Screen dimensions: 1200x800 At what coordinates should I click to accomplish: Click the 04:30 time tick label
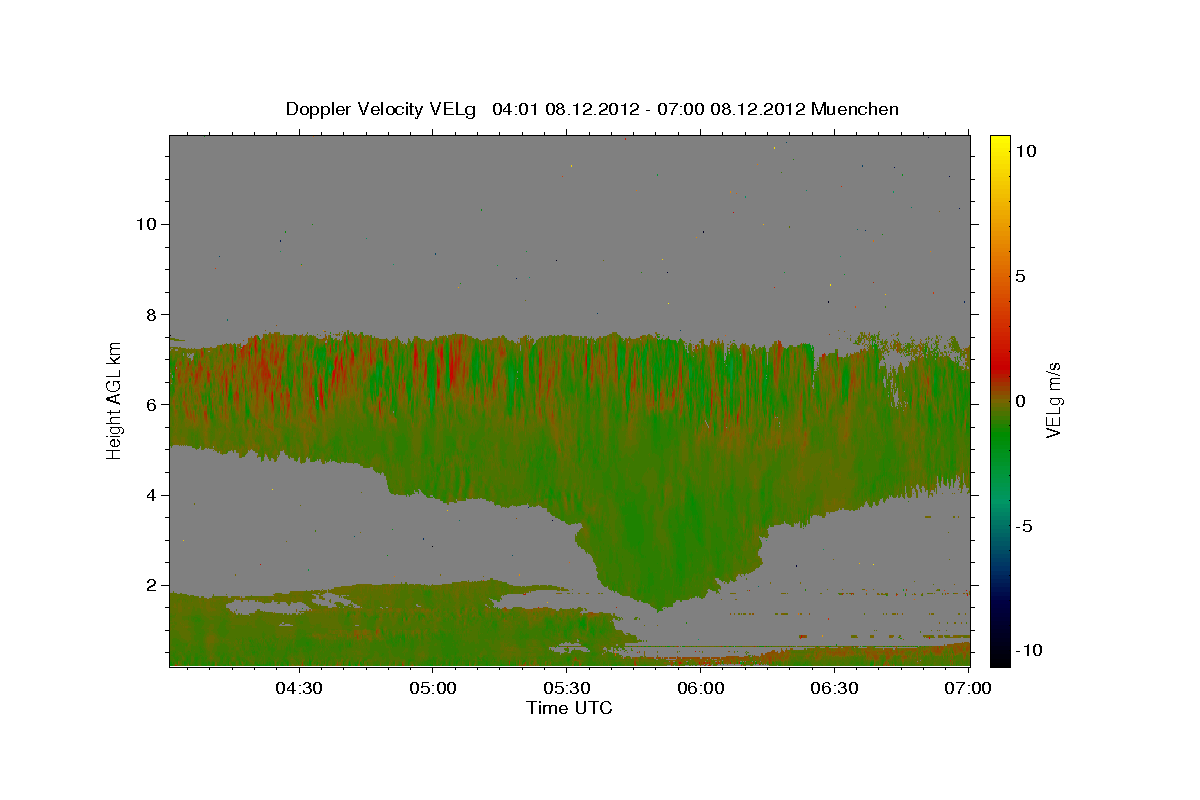[298, 689]
